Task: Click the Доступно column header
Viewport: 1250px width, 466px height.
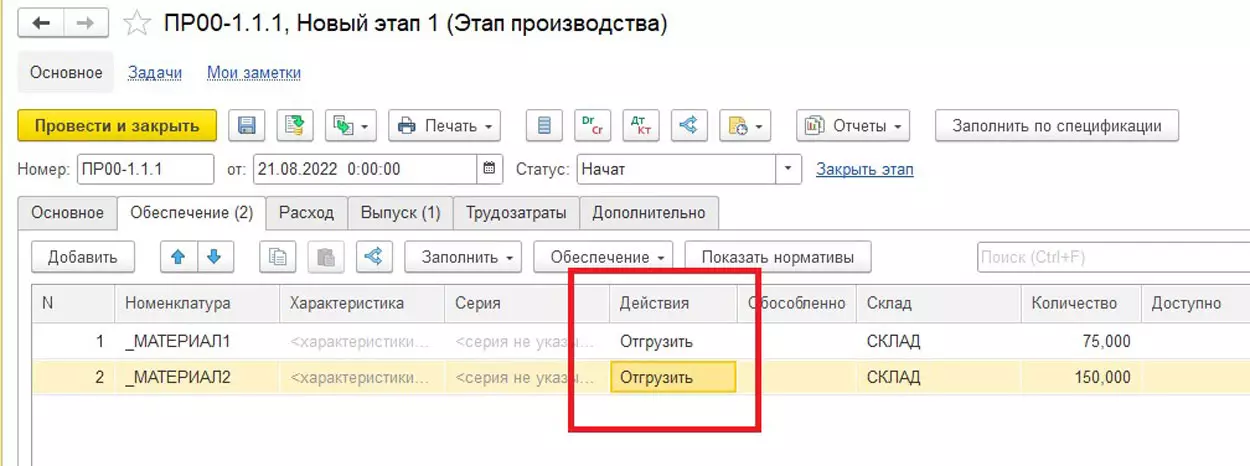Action: (x=1195, y=303)
